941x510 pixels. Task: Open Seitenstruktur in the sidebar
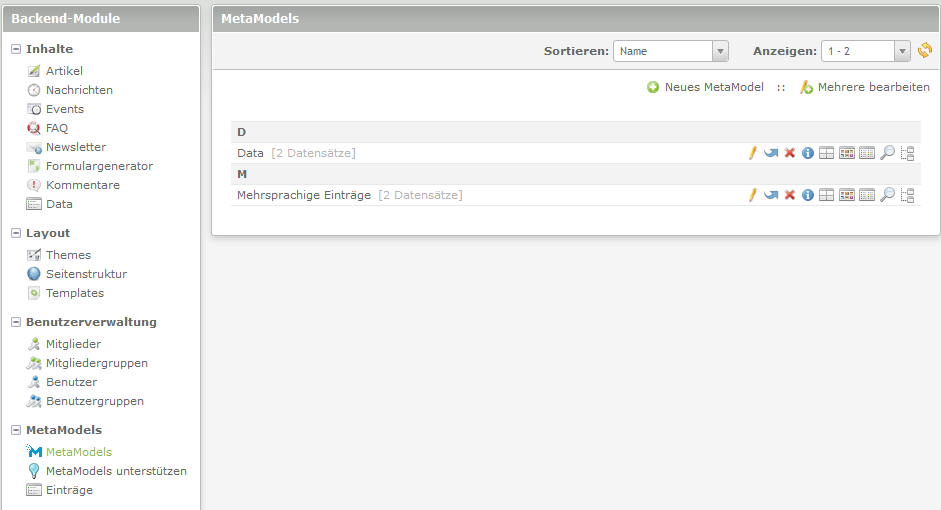coord(86,274)
